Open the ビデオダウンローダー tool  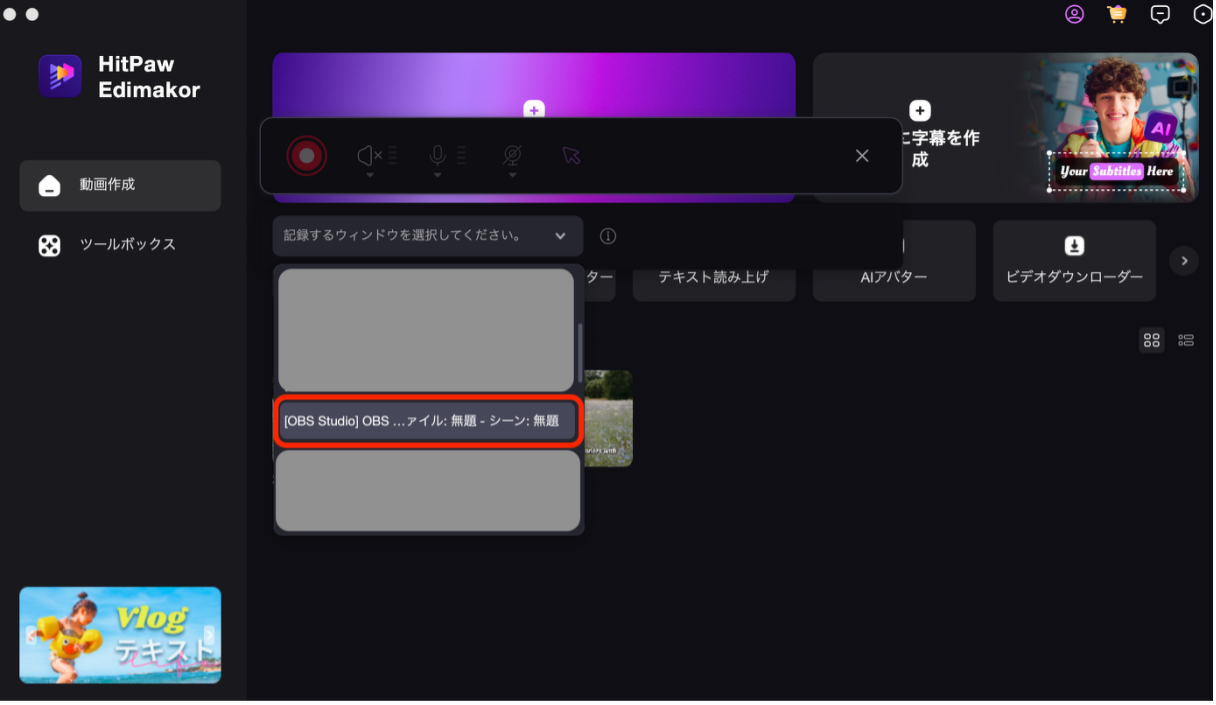click(x=1074, y=261)
